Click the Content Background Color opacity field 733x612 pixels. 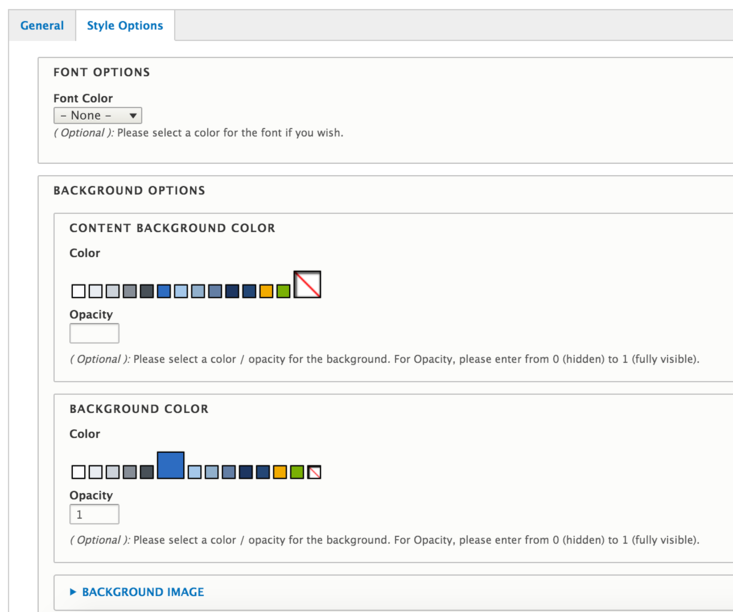point(94,333)
